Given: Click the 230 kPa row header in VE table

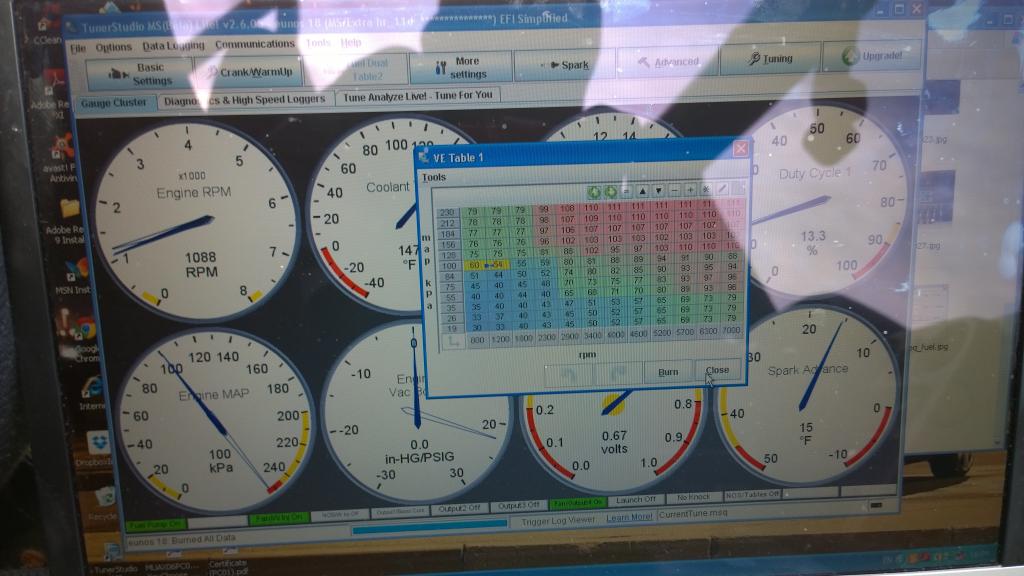Looking at the screenshot, I should click(x=447, y=213).
